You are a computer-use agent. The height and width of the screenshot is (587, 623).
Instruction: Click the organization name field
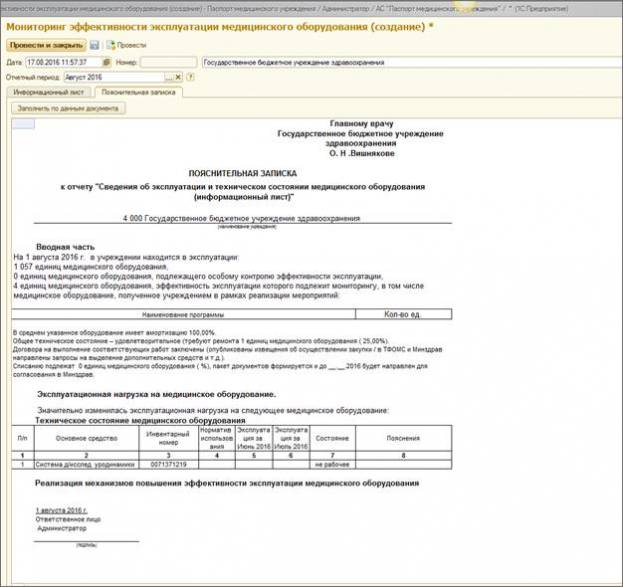point(400,62)
